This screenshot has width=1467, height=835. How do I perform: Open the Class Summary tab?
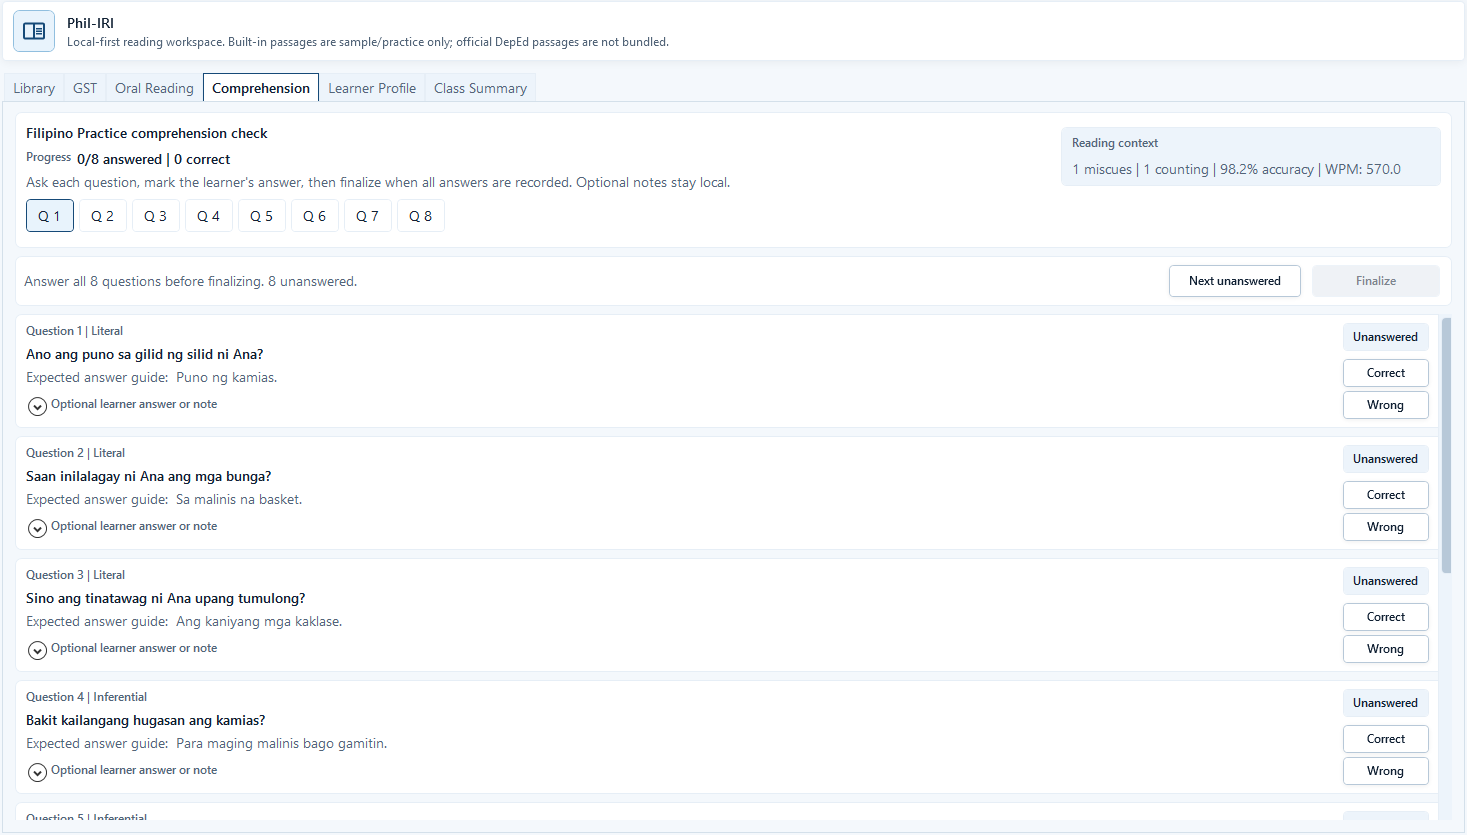(480, 88)
